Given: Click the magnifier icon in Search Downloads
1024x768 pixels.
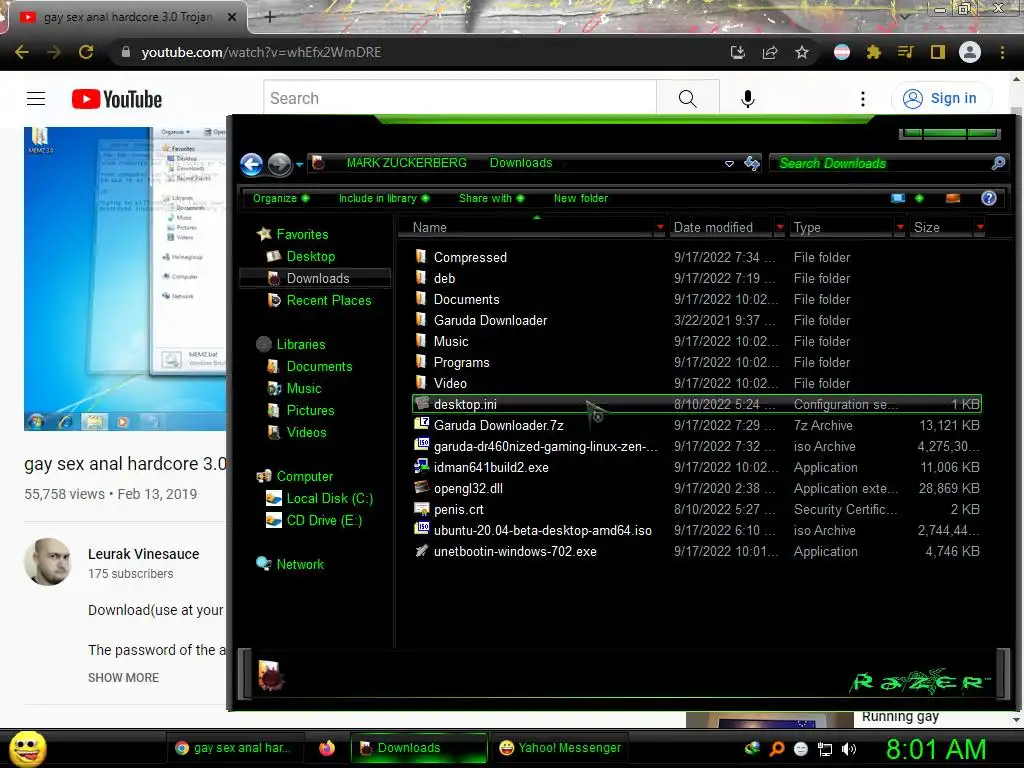Looking at the screenshot, I should (x=998, y=163).
